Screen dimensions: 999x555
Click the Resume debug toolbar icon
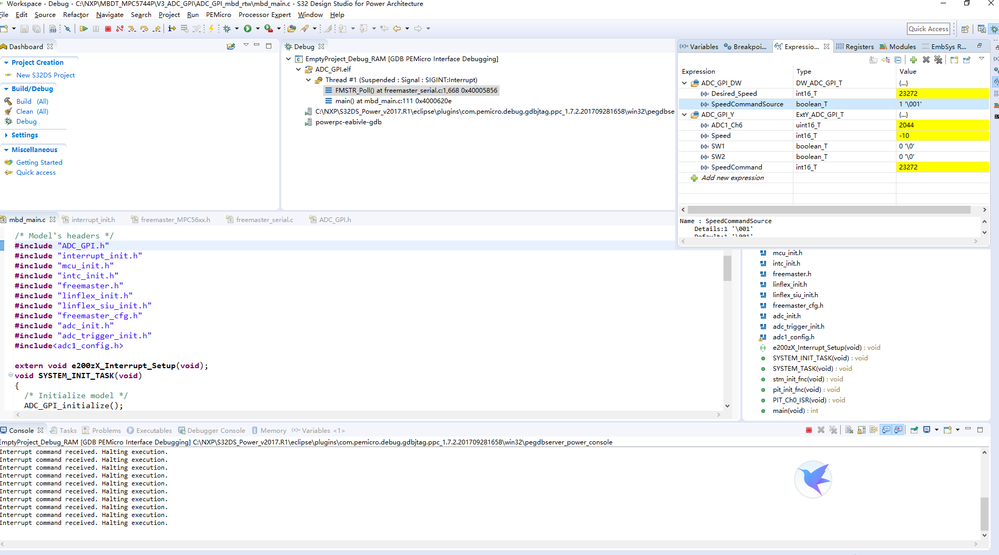[83, 29]
